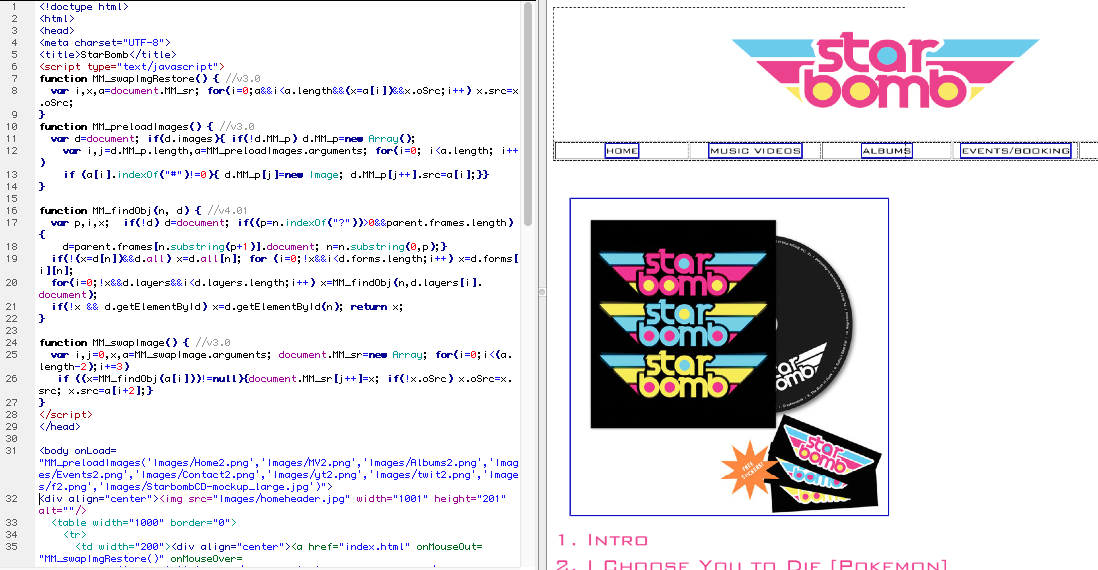The image size is (1098, 570).
Task: Select the StarBomb header logo image
Action: point(885,71)
